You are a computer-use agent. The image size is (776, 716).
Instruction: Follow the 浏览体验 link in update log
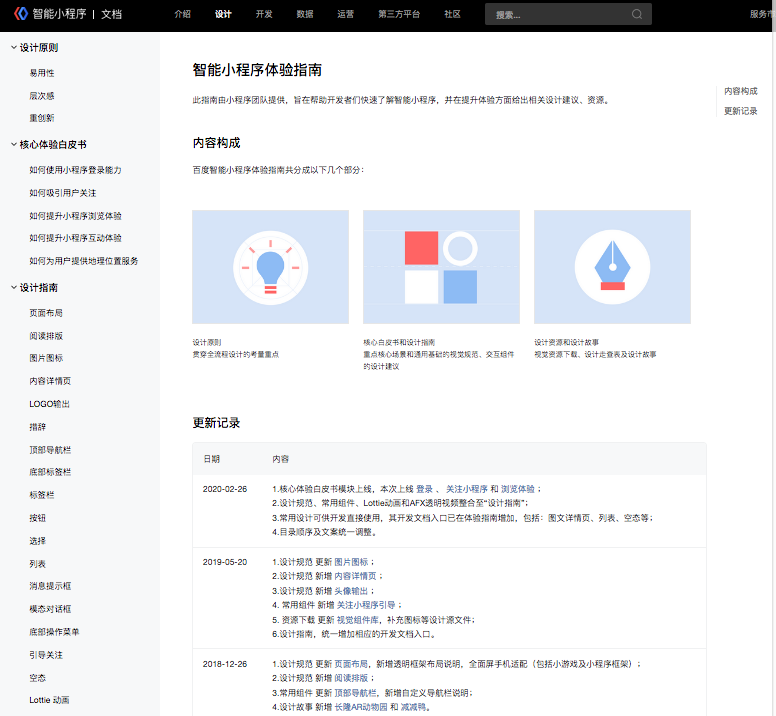coord(518,489)
